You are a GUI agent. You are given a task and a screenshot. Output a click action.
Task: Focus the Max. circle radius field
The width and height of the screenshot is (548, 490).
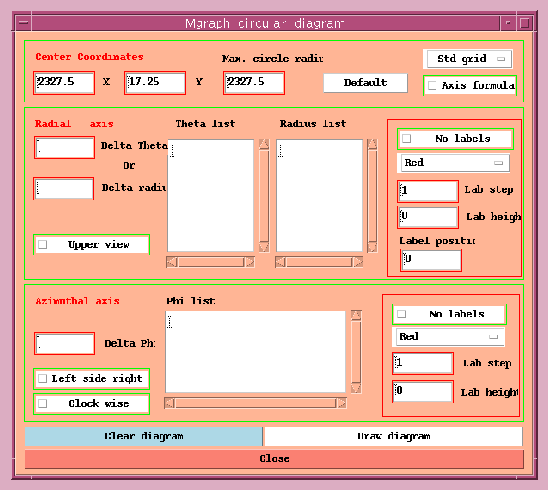254,83
